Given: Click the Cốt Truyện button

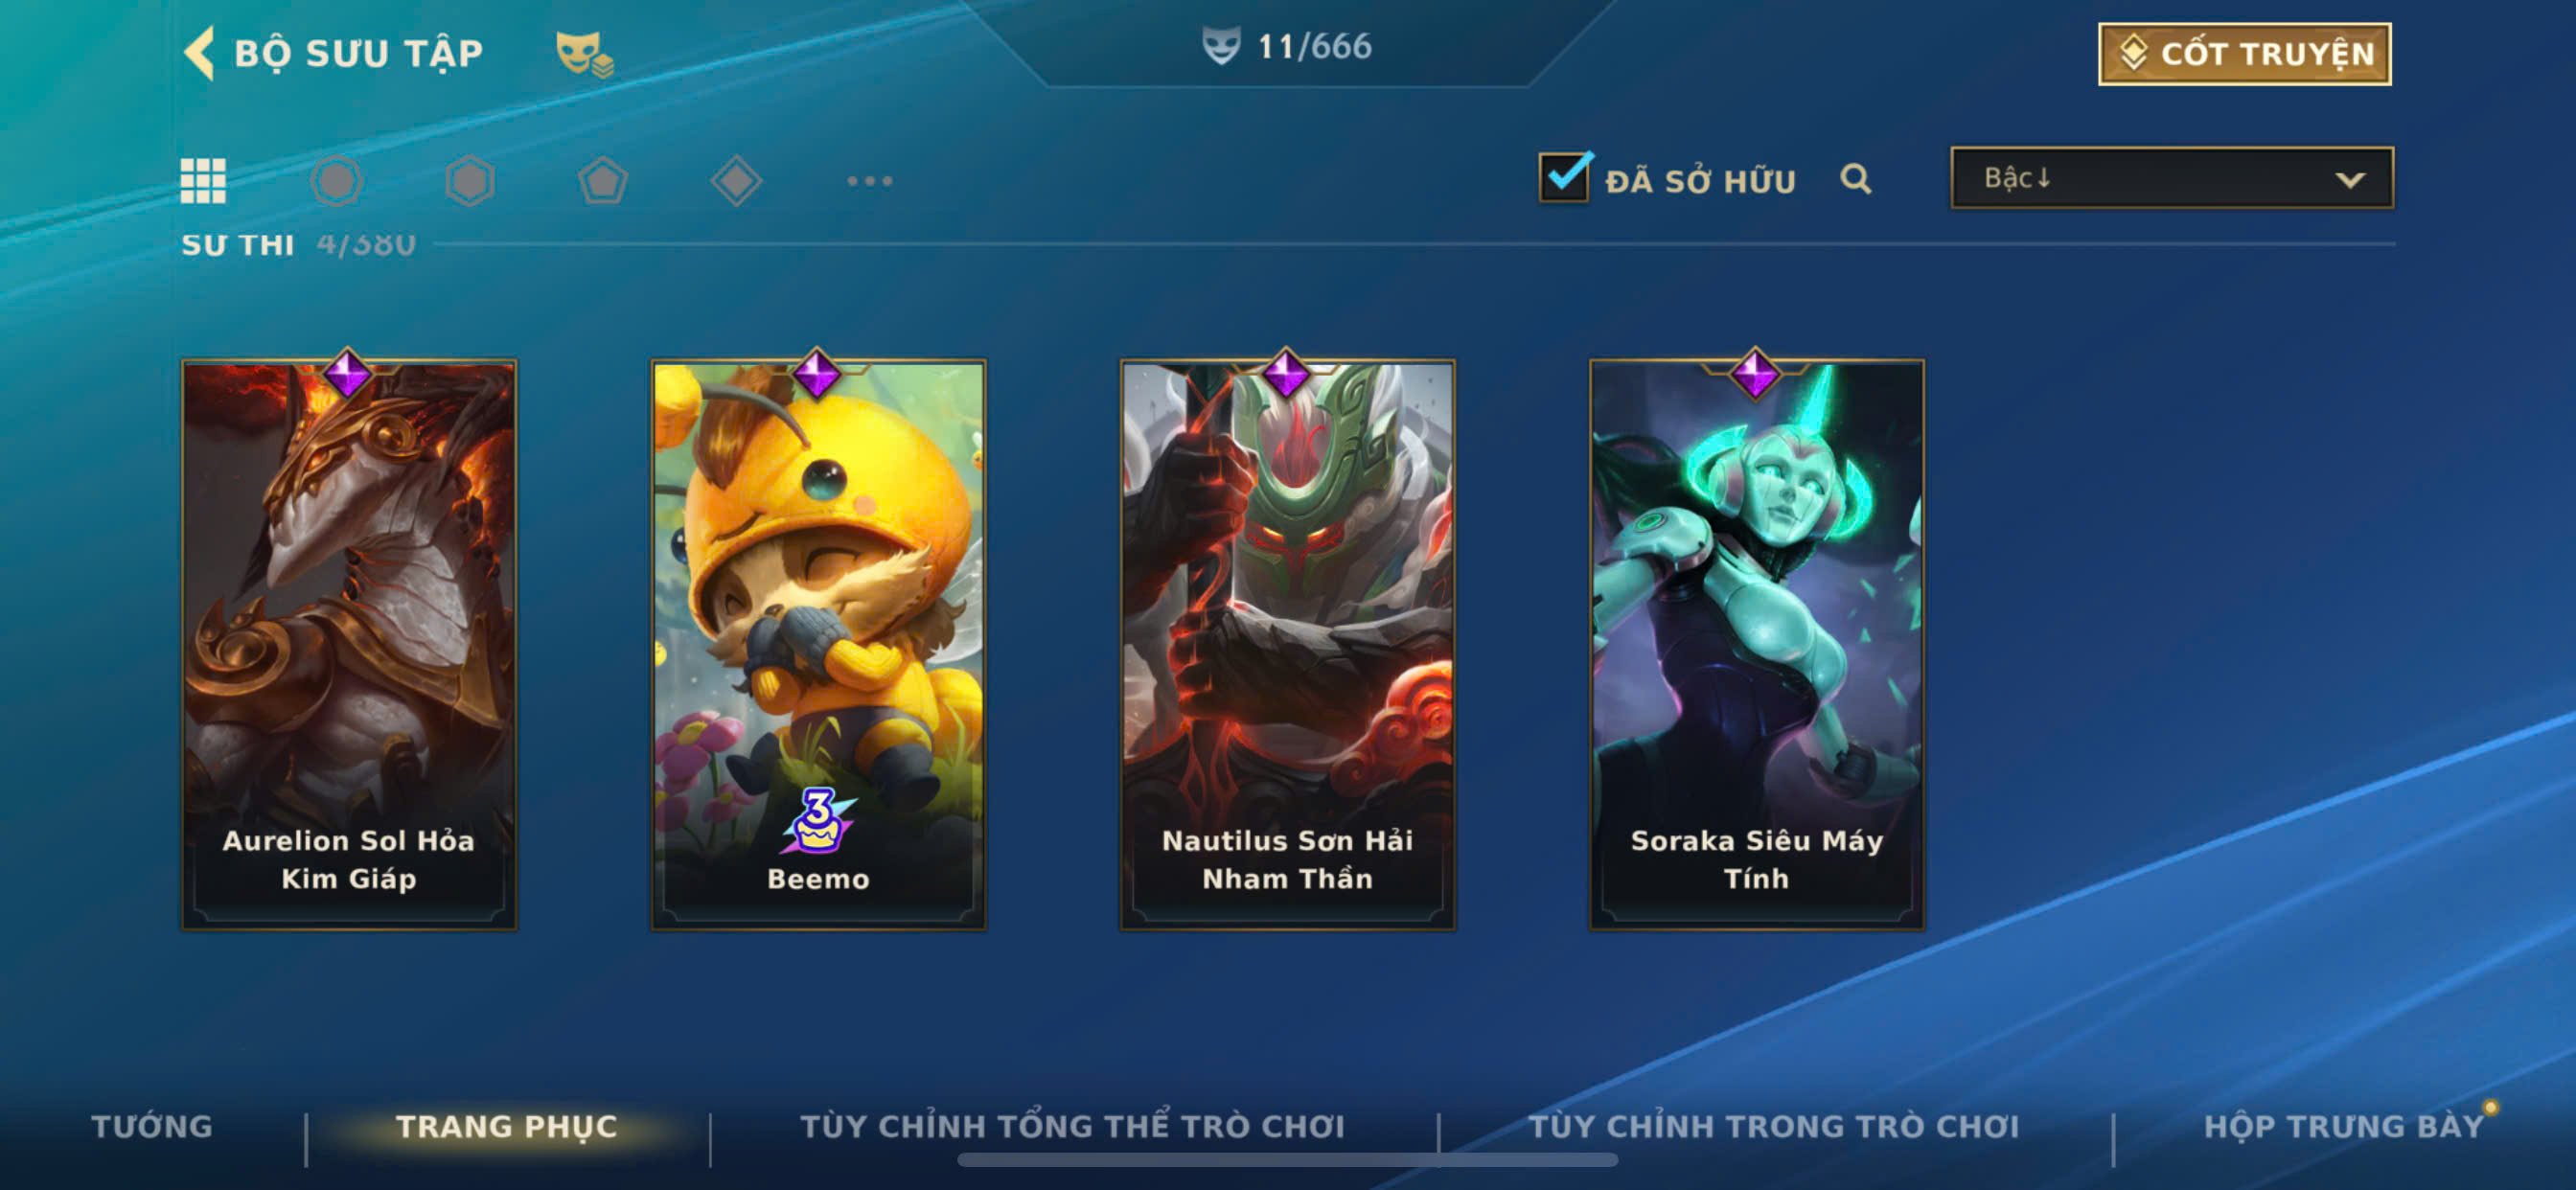Looking at the screenshot, I should point(2244,54).
